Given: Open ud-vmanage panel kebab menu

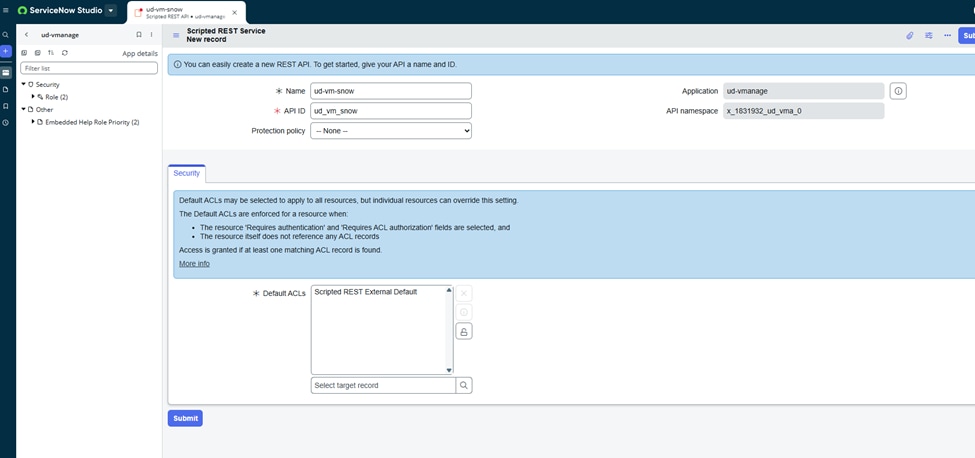Looking at the screenshot, I should (151, 35).
